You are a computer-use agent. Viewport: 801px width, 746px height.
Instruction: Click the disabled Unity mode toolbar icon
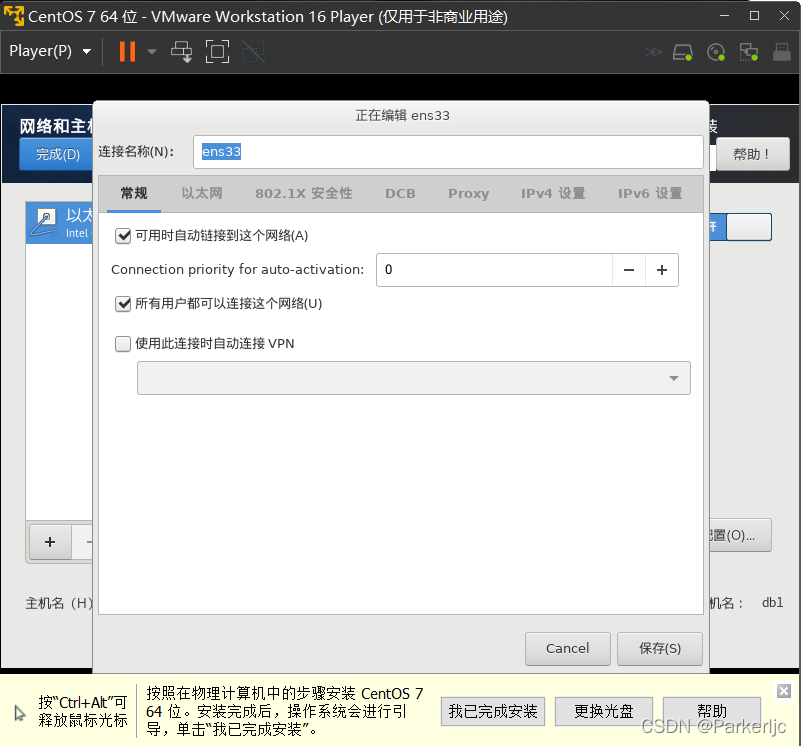pos(253,52)
